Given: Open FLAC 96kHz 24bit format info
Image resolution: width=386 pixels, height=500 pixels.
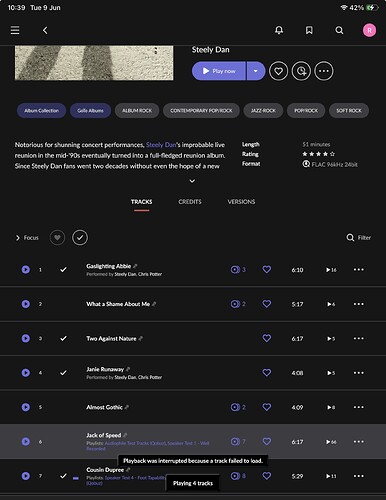Looking at the screenshot, I should tap(330, 164).
